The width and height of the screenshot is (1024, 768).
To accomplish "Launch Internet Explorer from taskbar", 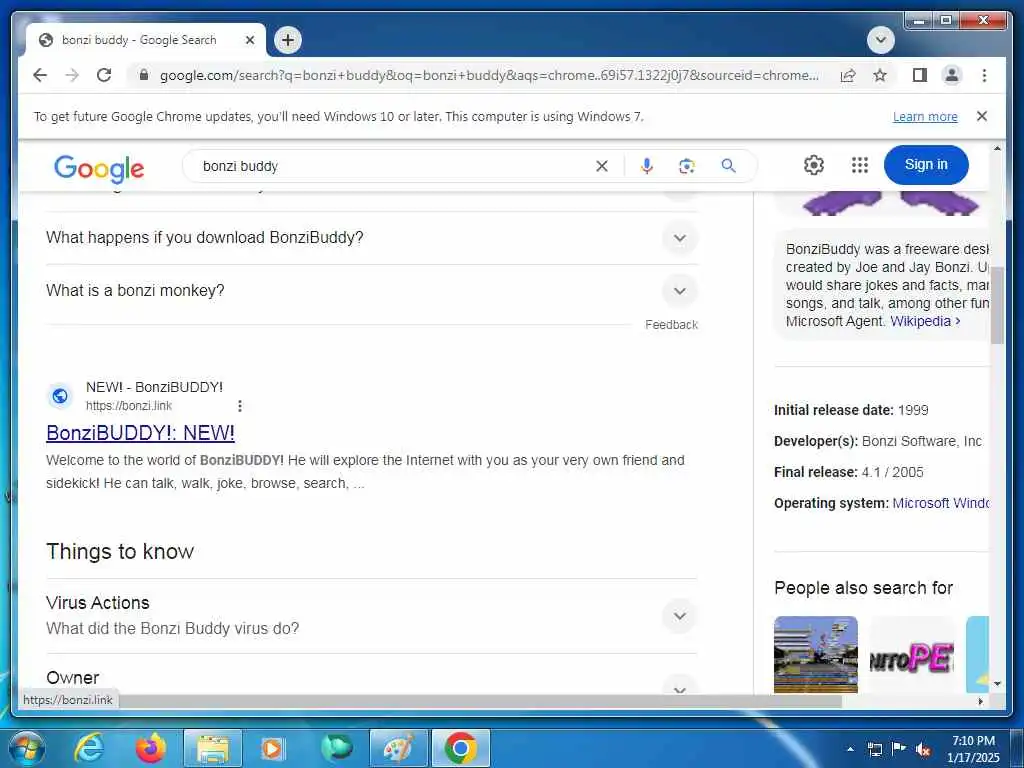I will (x=89, y=748).
